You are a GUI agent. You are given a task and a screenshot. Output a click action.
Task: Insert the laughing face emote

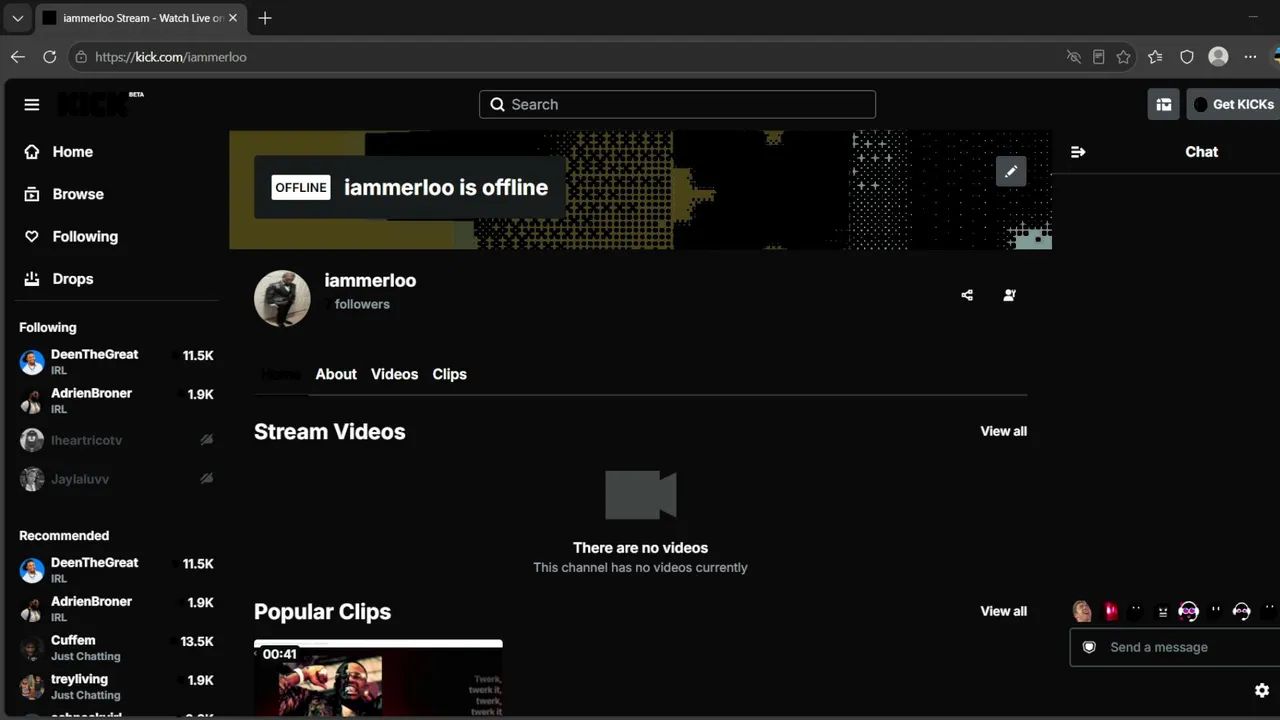click(1082, 611)
